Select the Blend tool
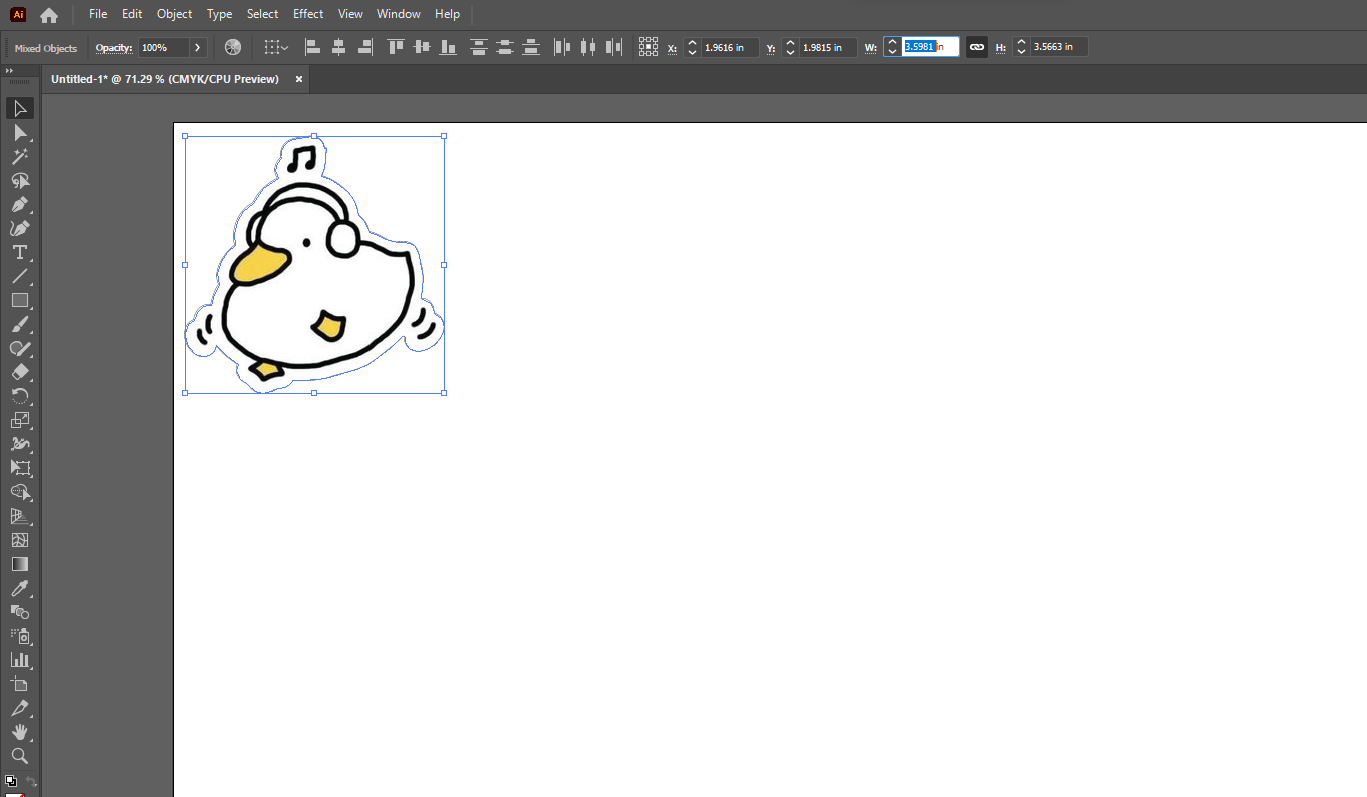The image size is (1367, 797). coord(19,612)
